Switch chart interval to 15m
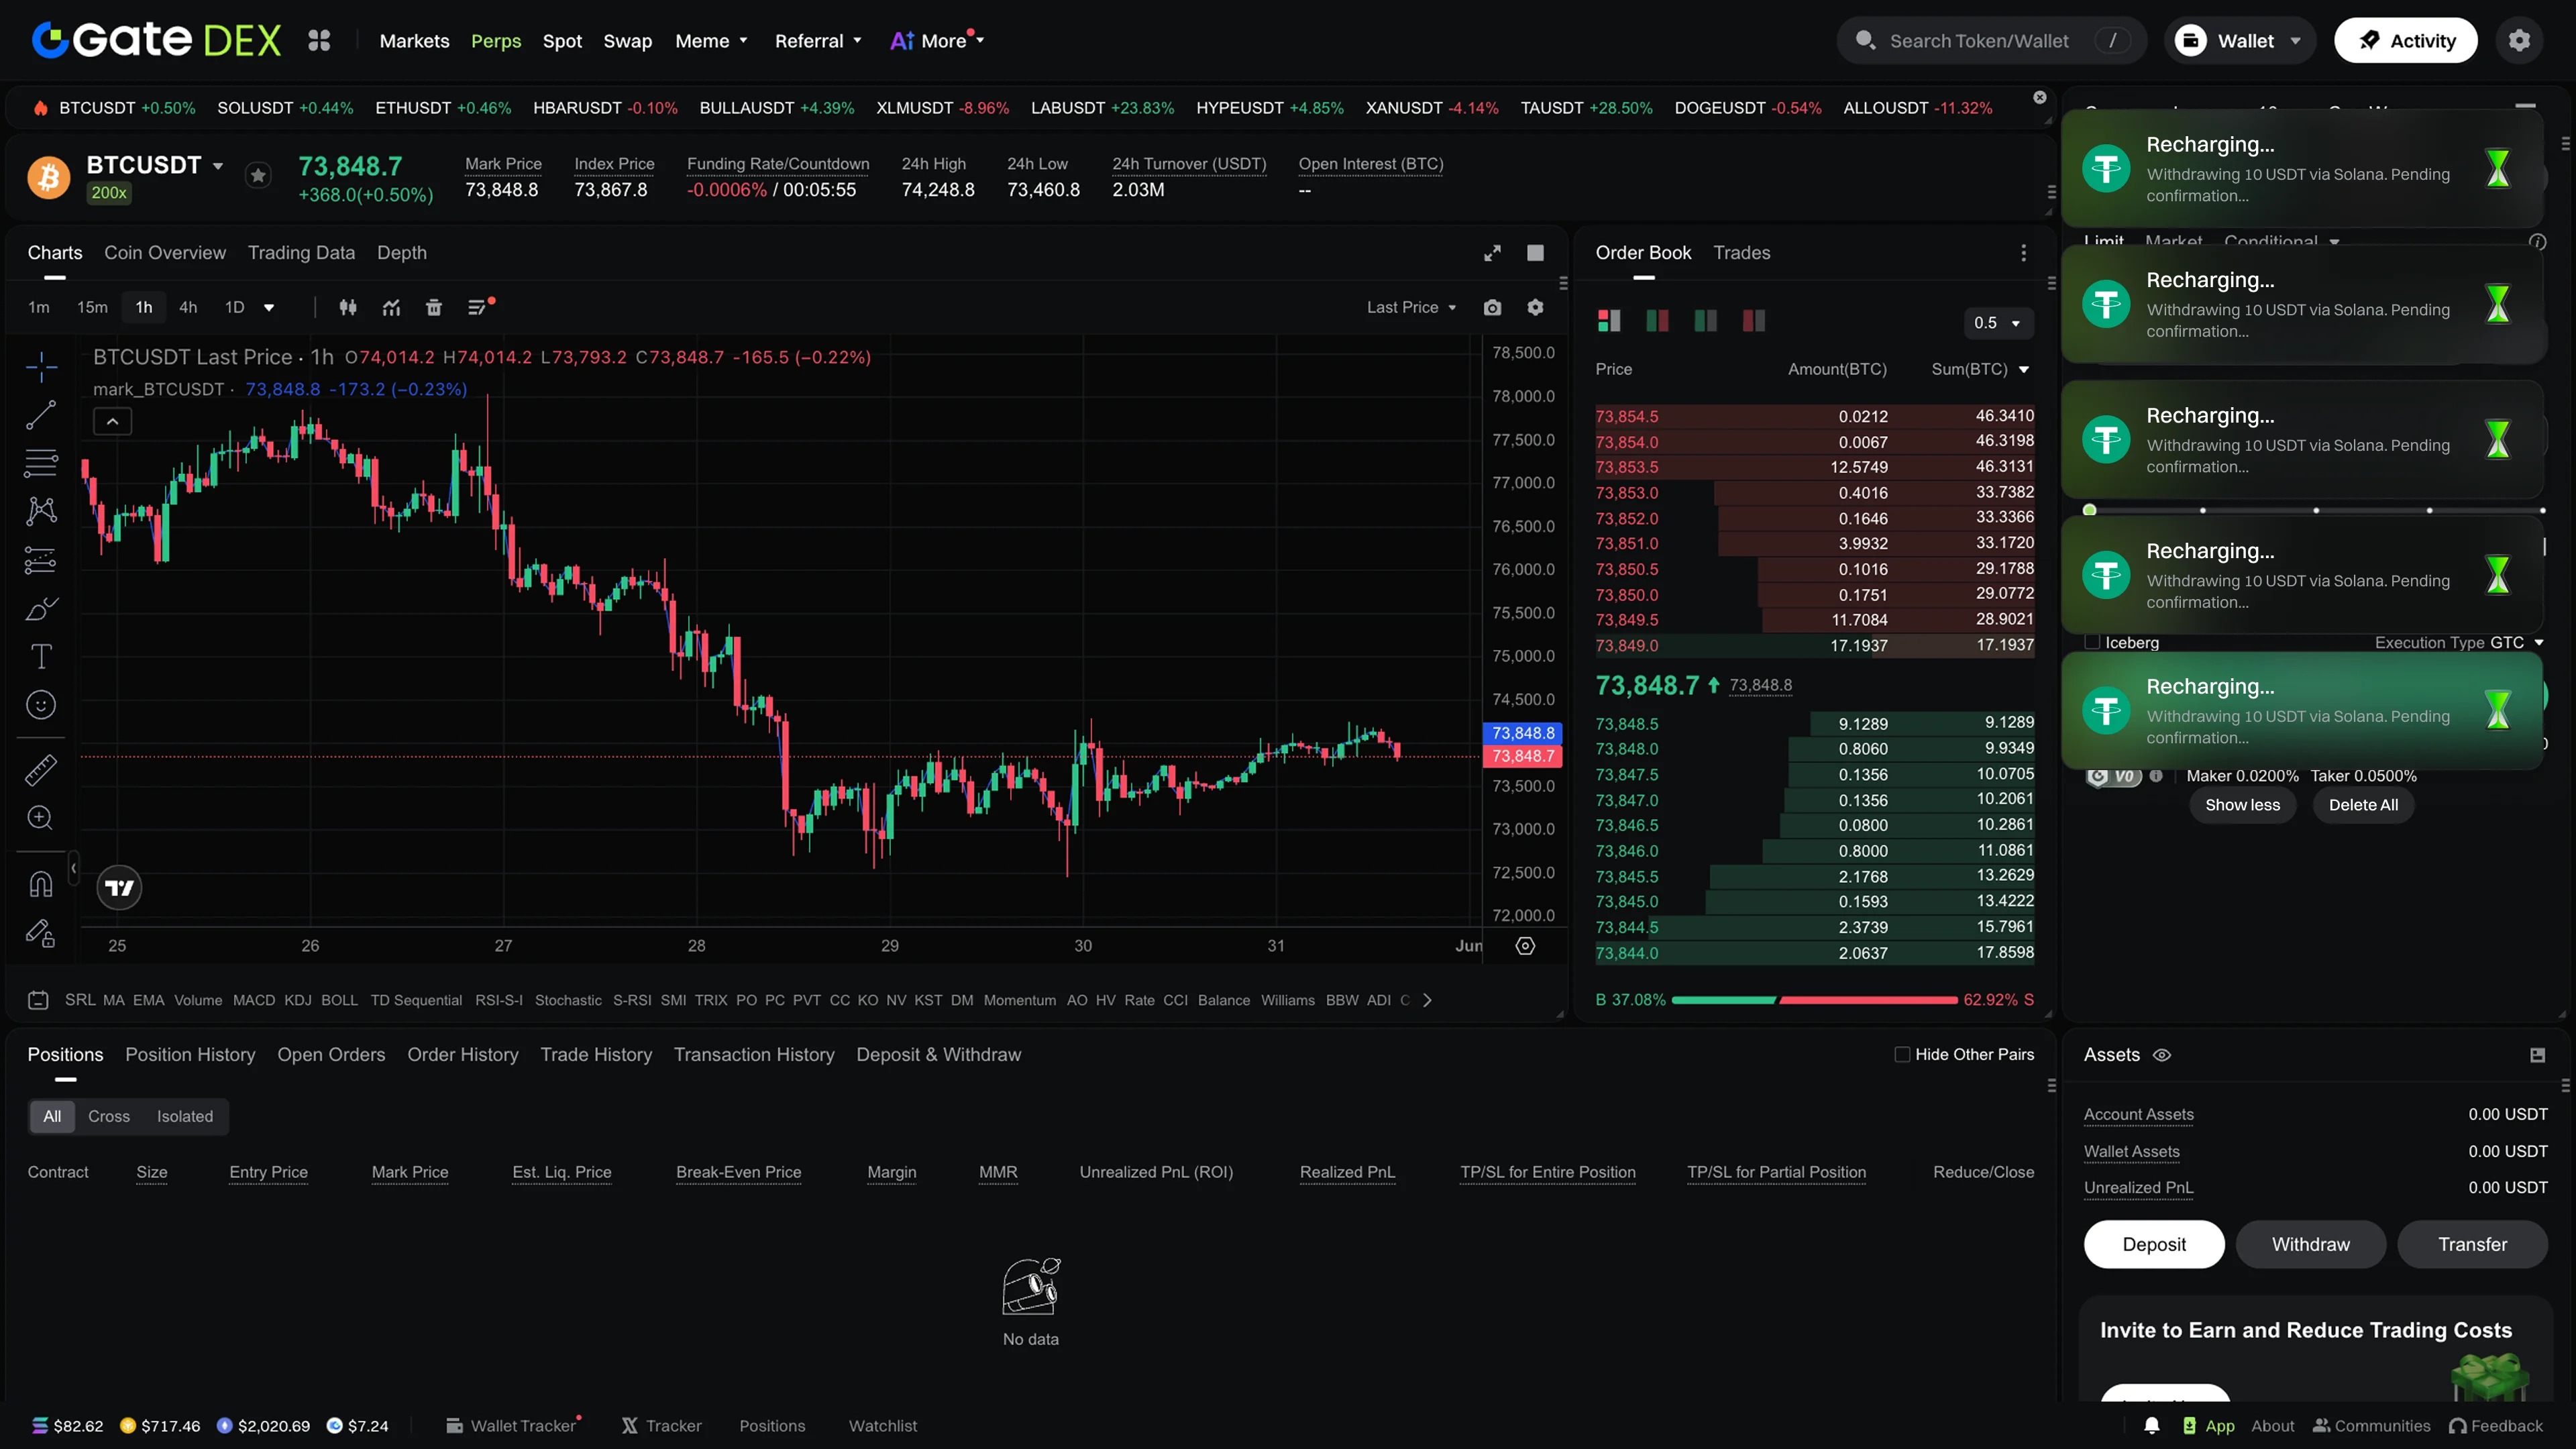The height and width of the screenshot is (1449, 2576). click(x=92, y=307)
